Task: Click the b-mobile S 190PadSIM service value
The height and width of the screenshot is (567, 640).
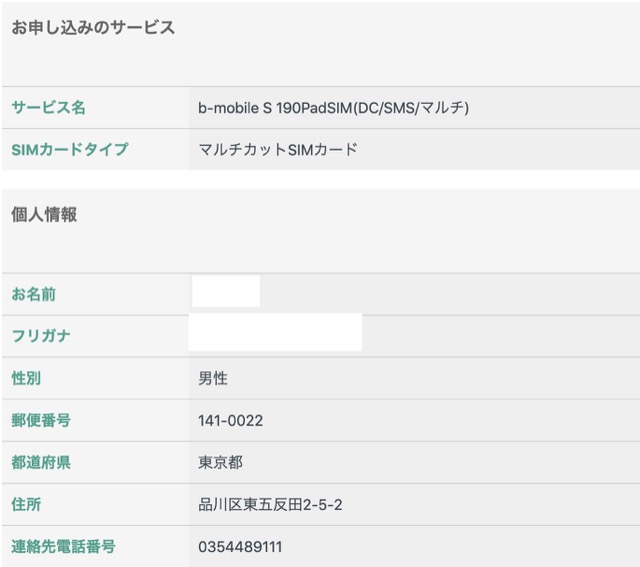Action: pos(333,108)
